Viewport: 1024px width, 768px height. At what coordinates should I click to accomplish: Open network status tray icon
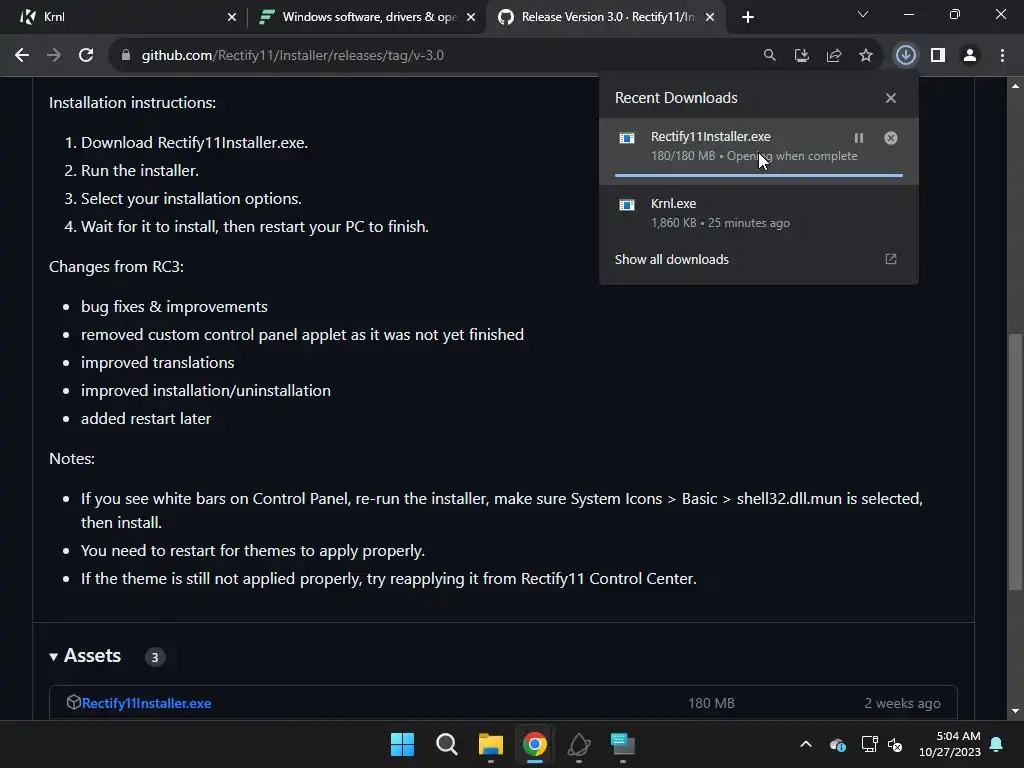(x=869, y=744)
